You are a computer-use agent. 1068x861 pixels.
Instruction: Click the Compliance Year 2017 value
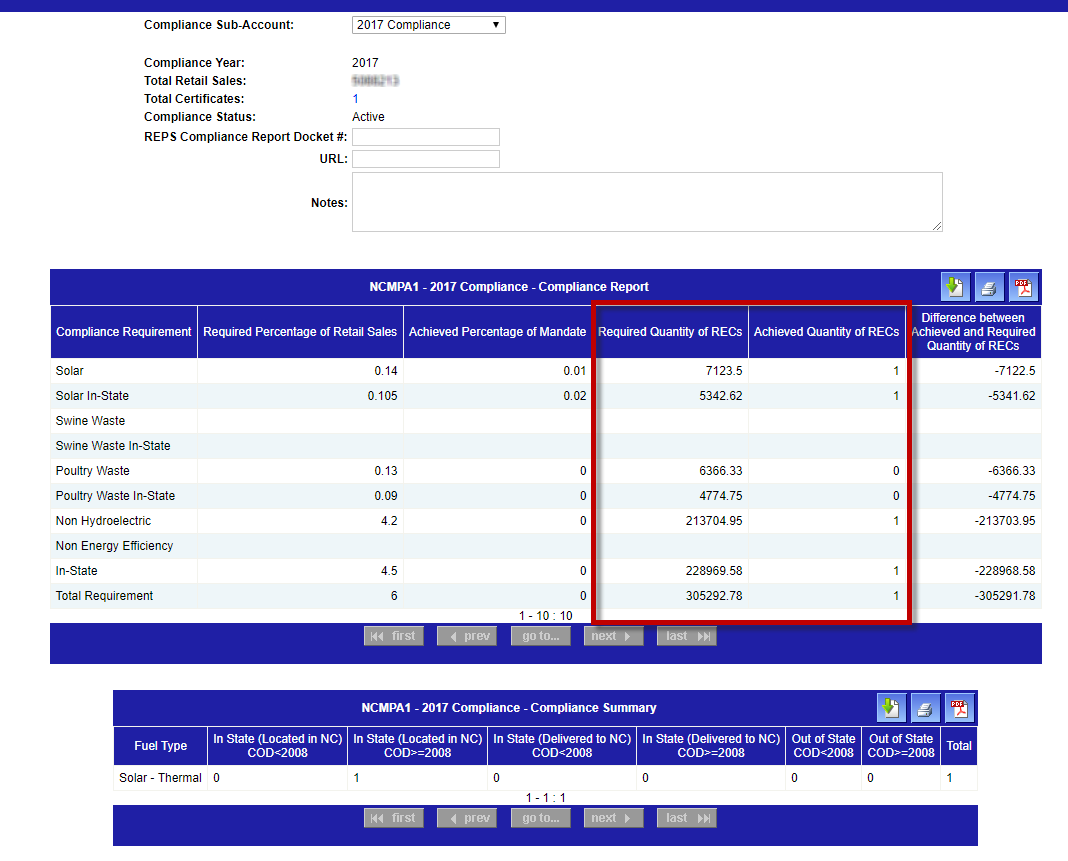click(365, 63)
